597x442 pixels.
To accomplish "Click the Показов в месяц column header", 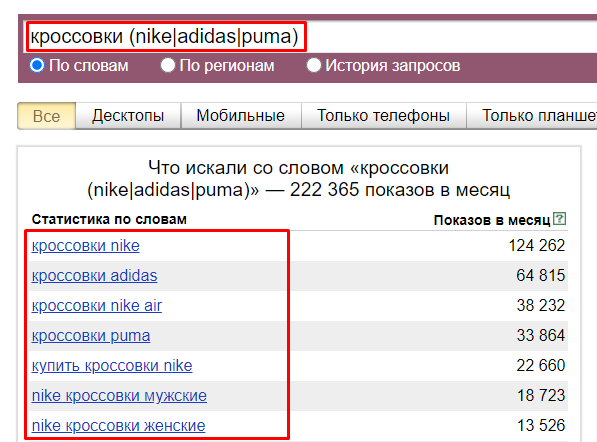I will 492,220.
